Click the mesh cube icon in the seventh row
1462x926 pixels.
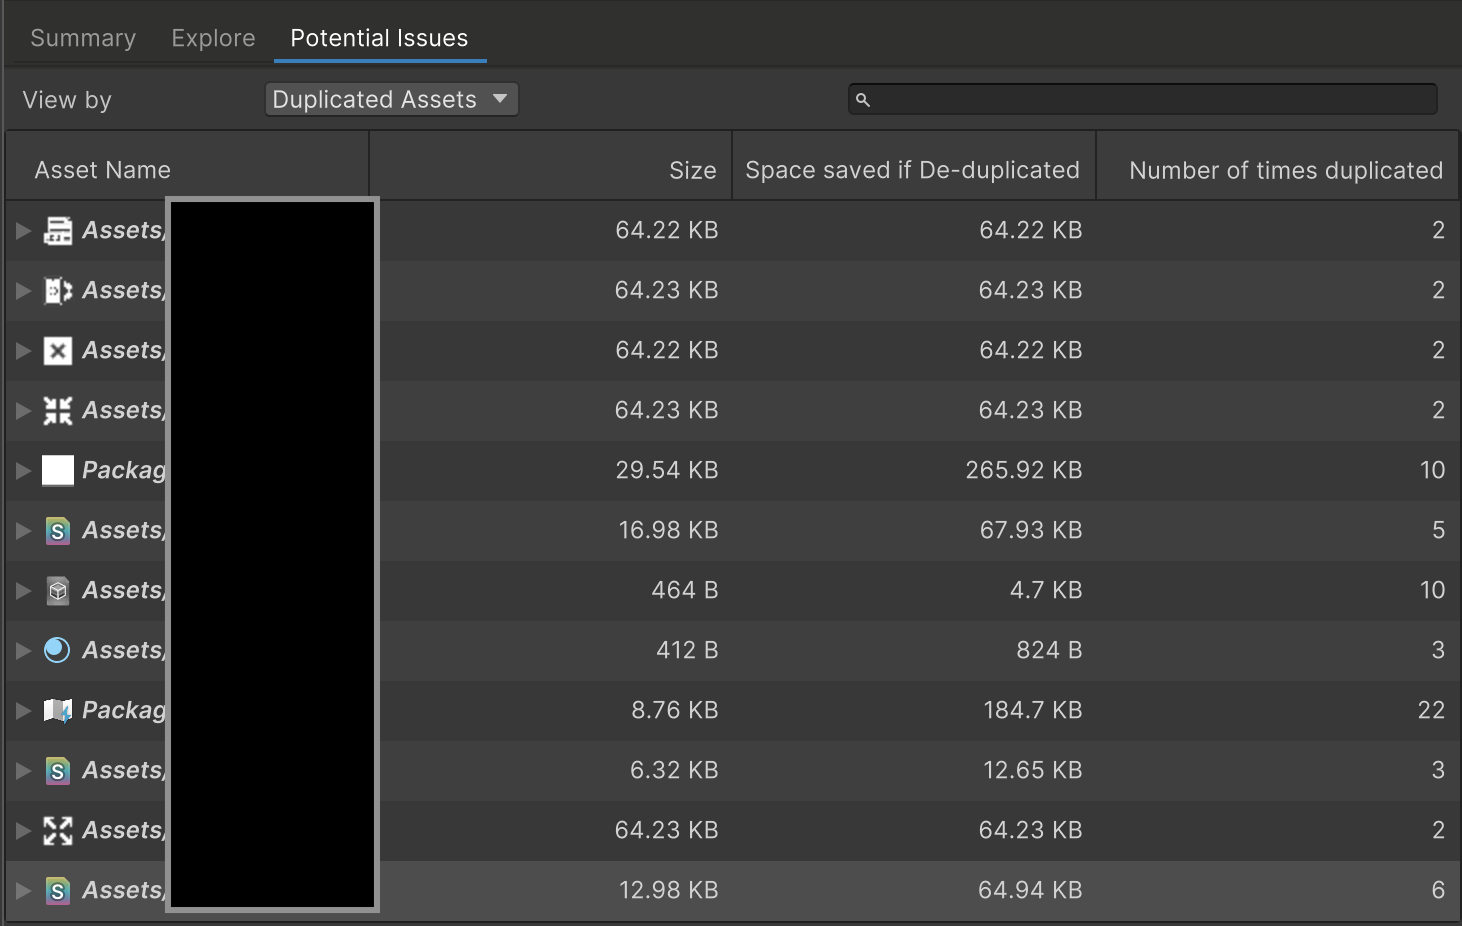57,590
